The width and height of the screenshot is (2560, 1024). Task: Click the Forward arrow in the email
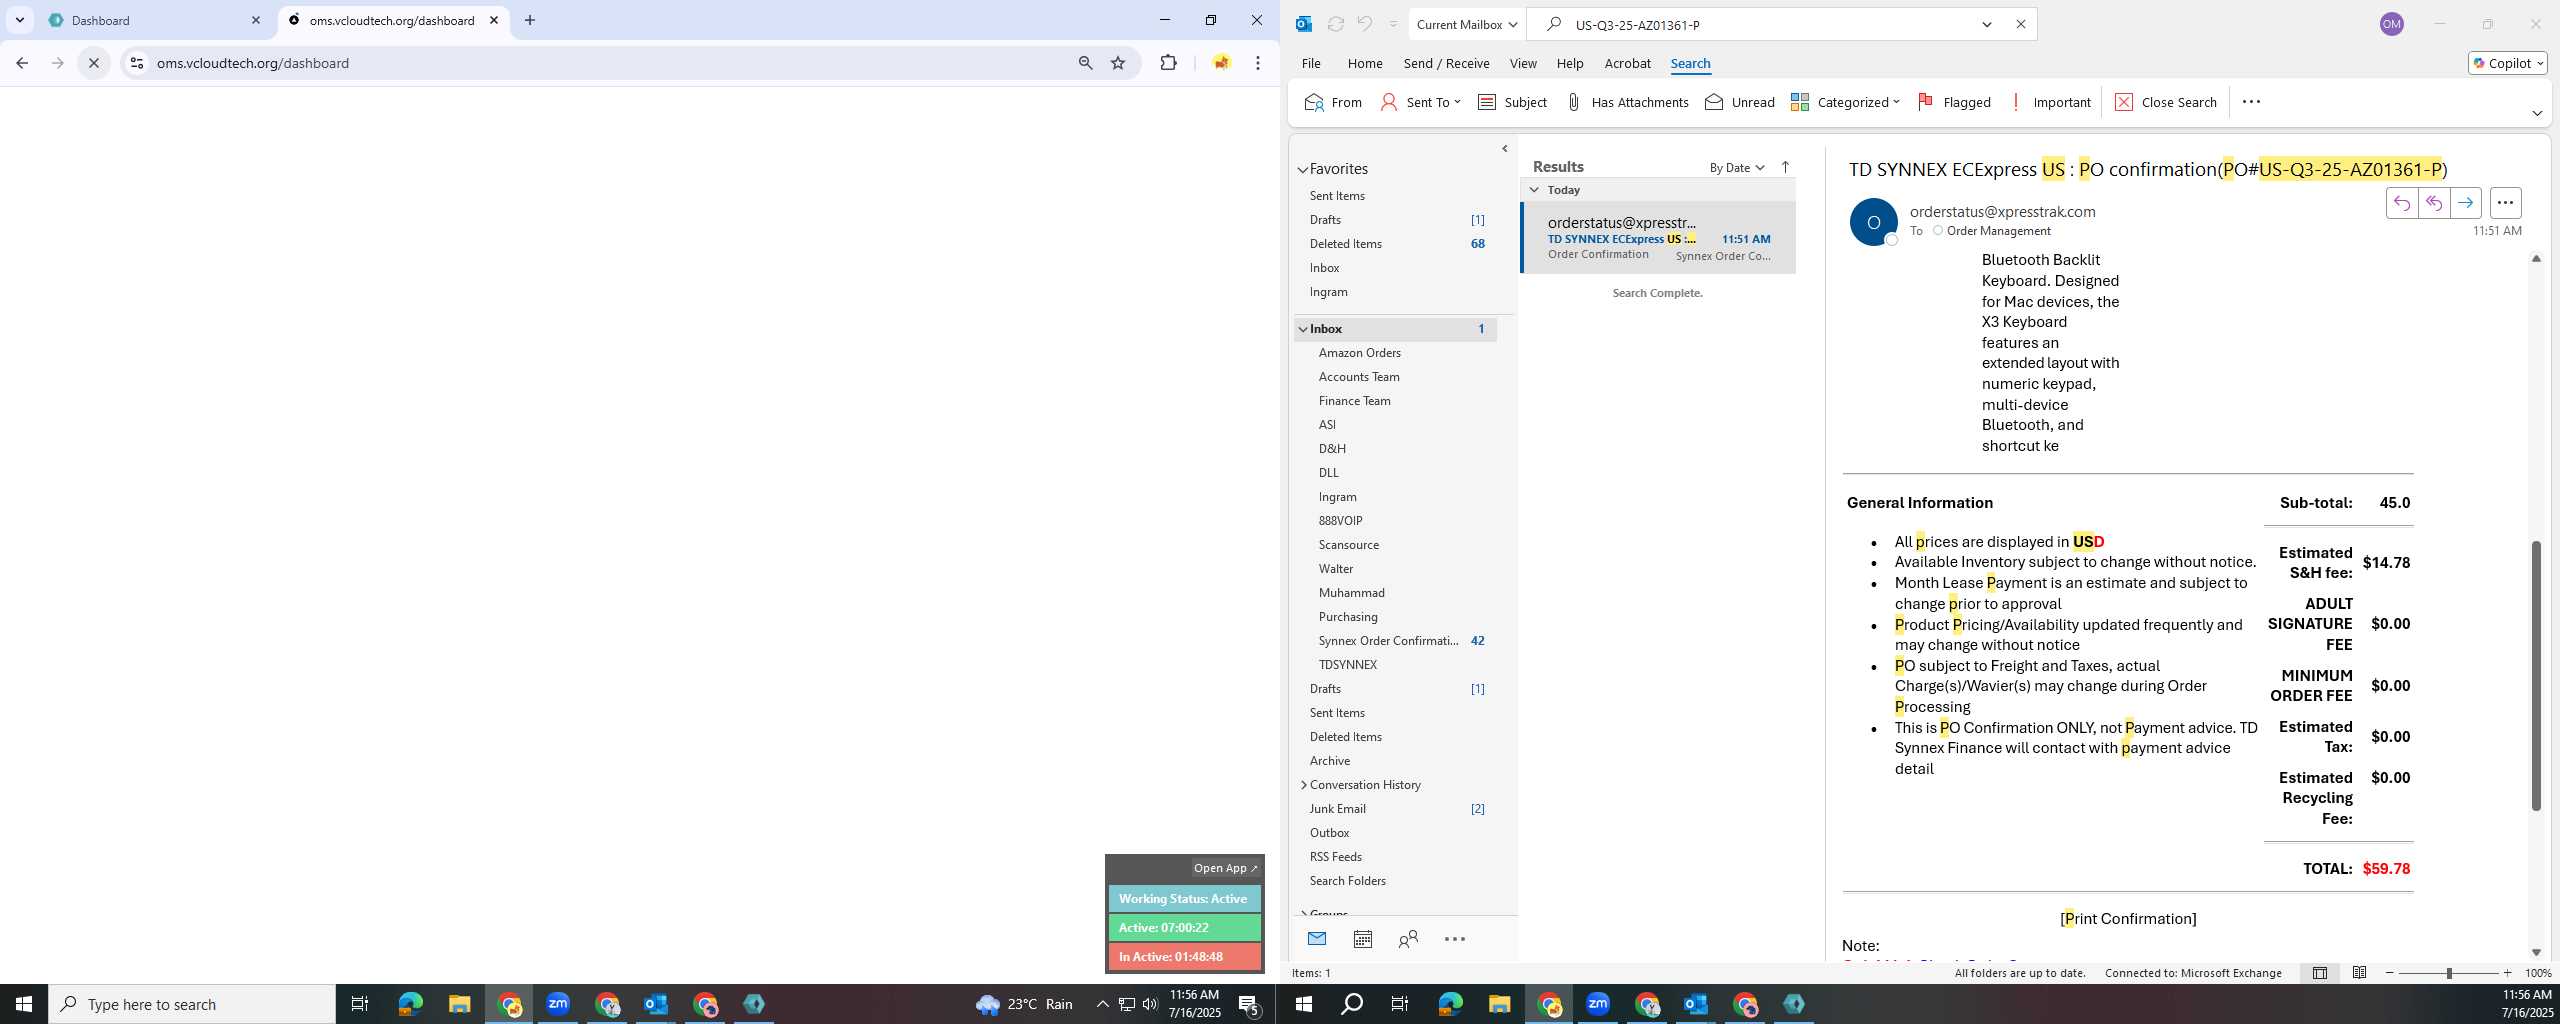click(2465, 203)
